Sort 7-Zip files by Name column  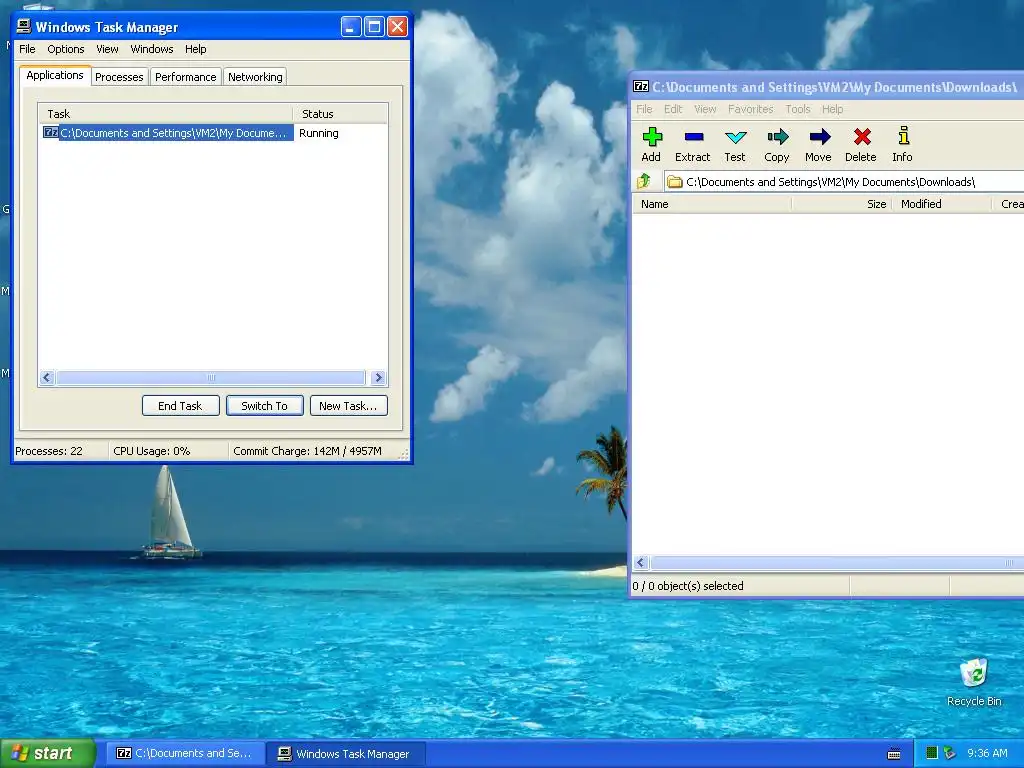712,204
